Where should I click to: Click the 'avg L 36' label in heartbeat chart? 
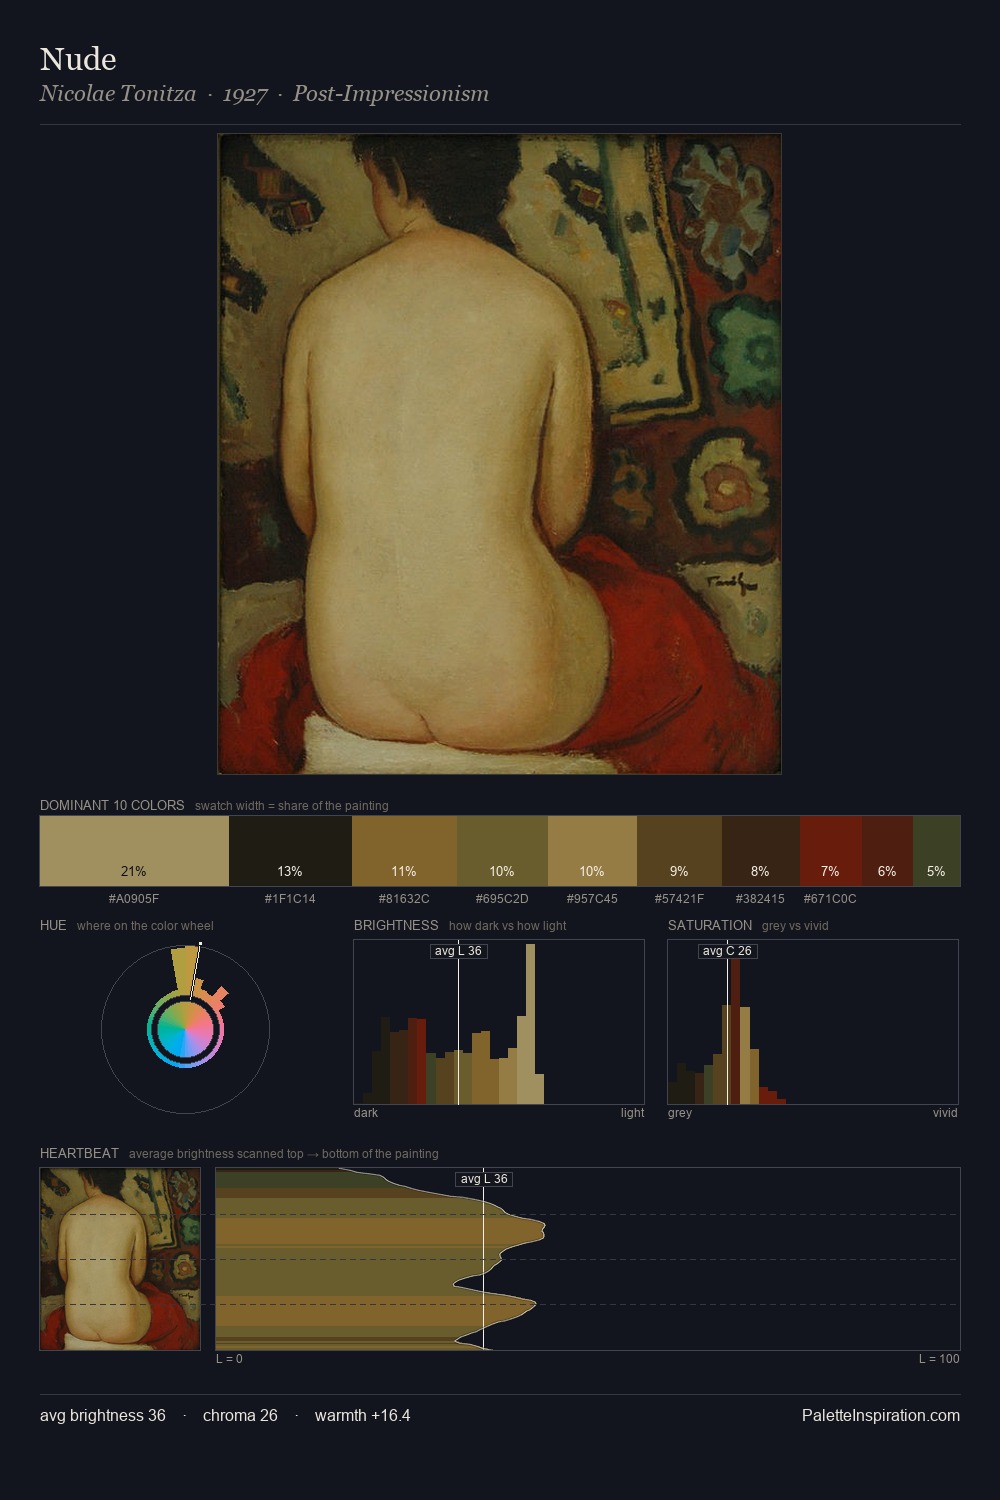[x=484, y=1179]
